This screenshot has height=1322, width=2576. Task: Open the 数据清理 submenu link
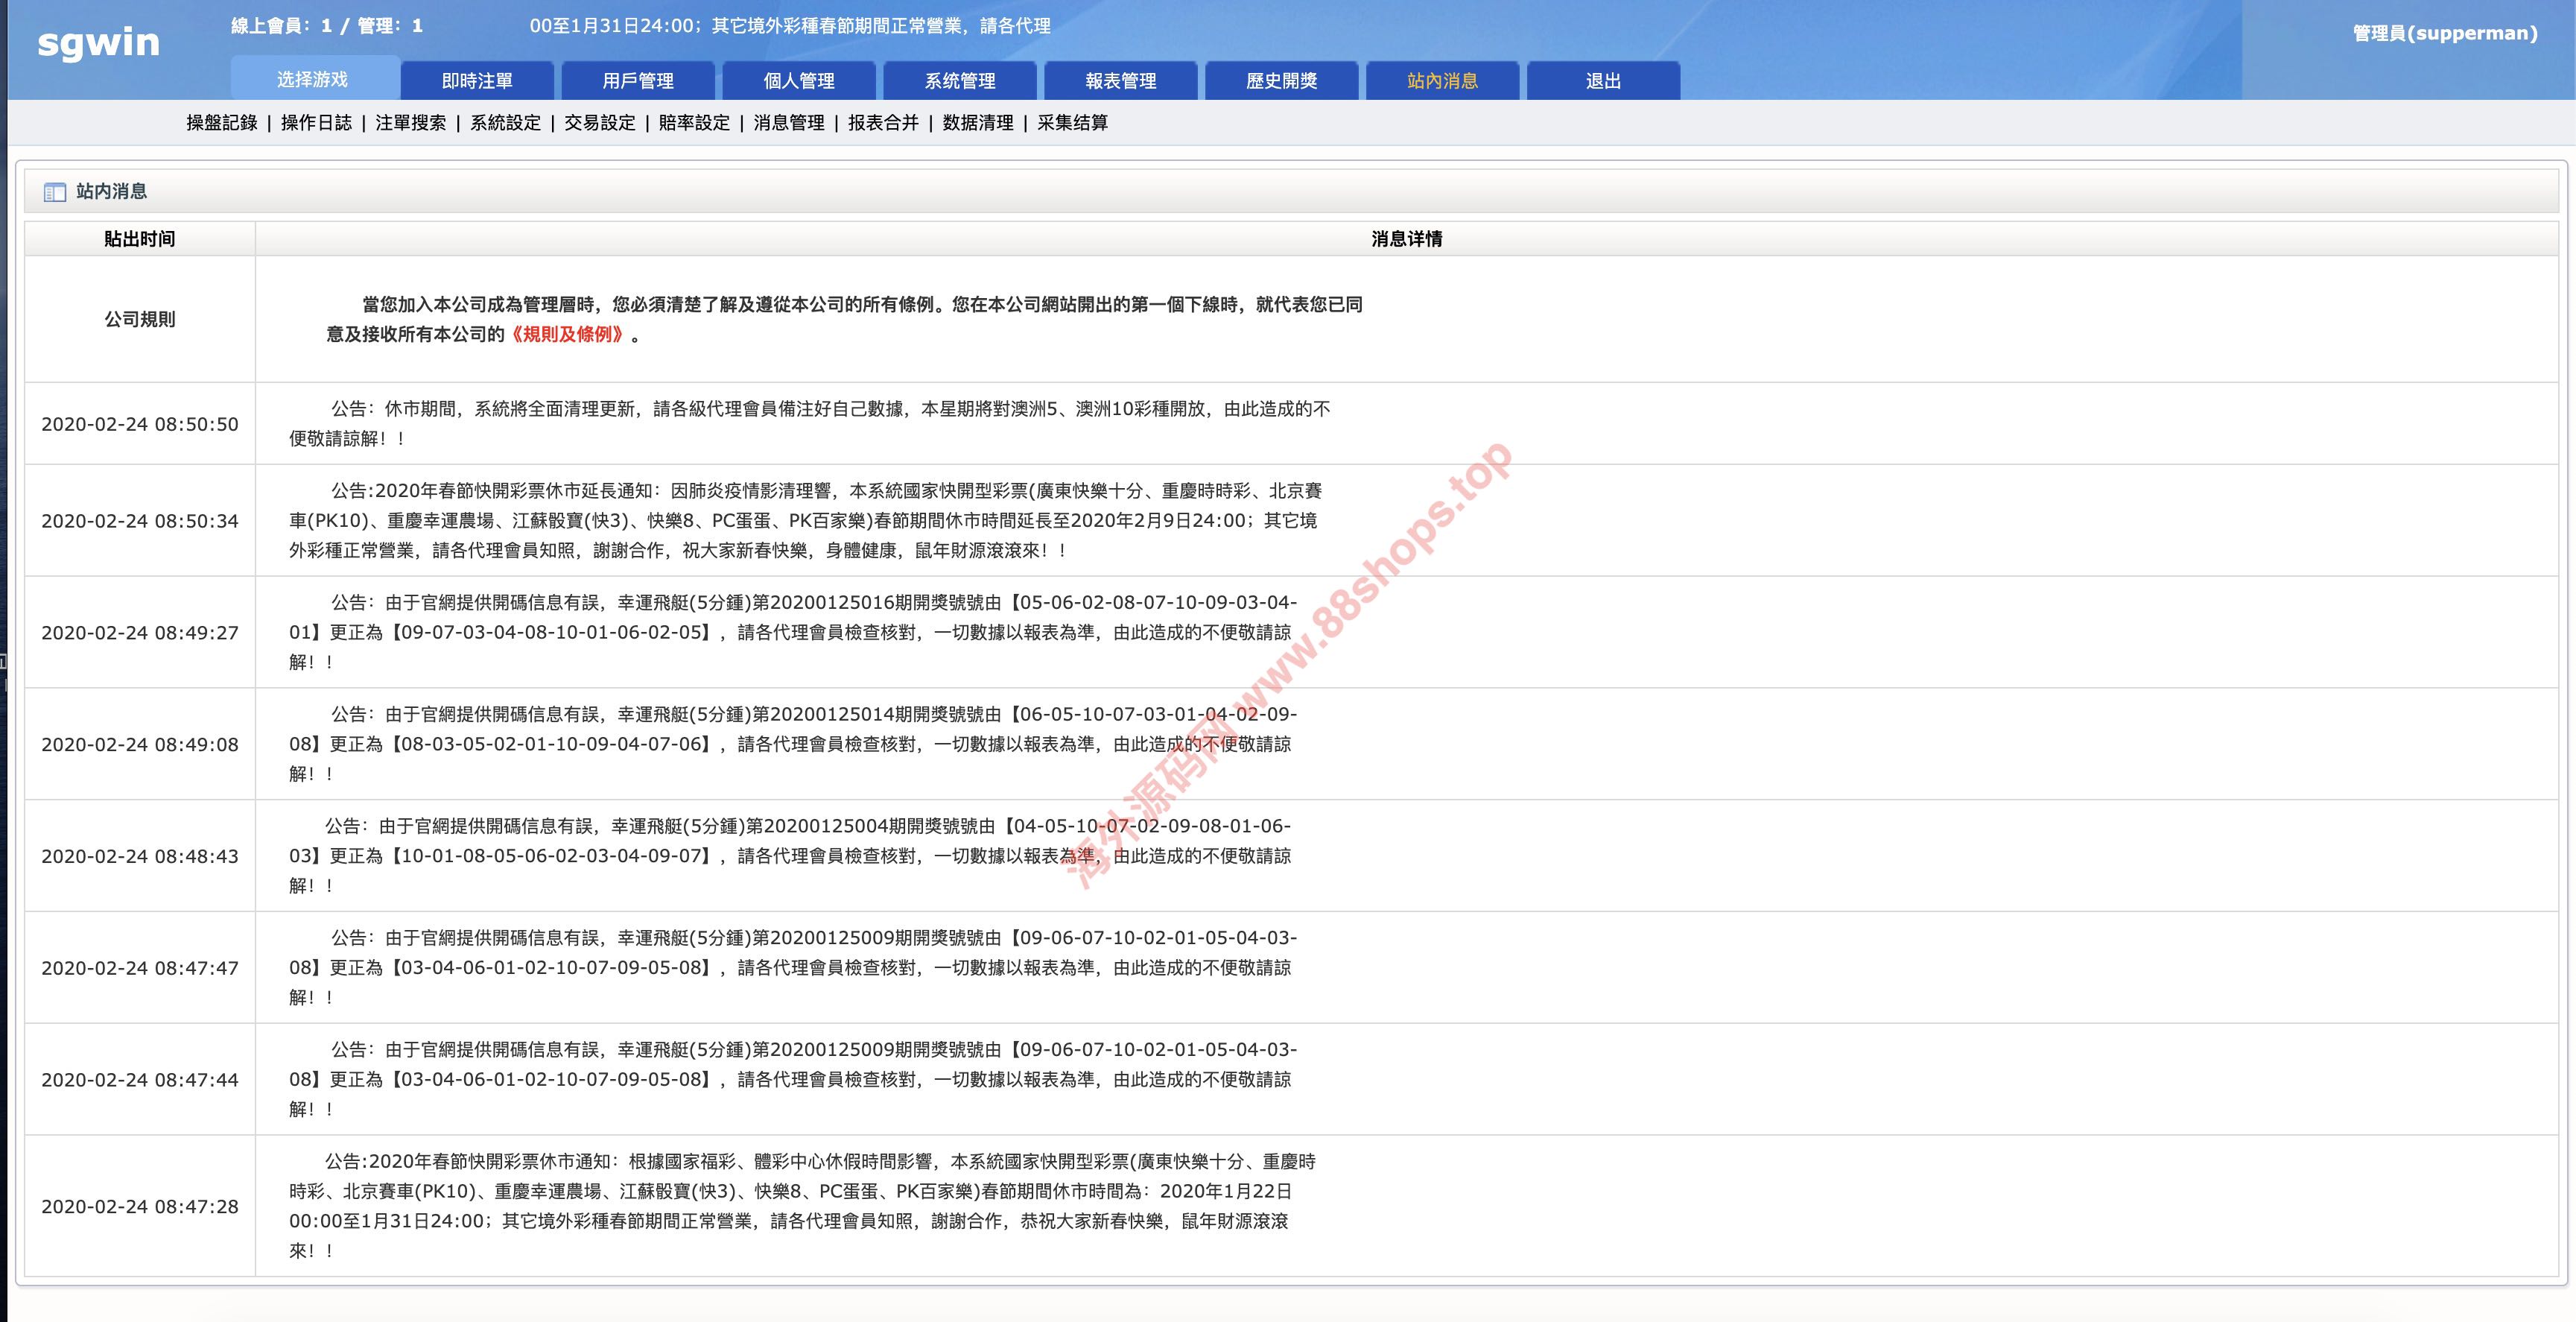click(978, 123)
